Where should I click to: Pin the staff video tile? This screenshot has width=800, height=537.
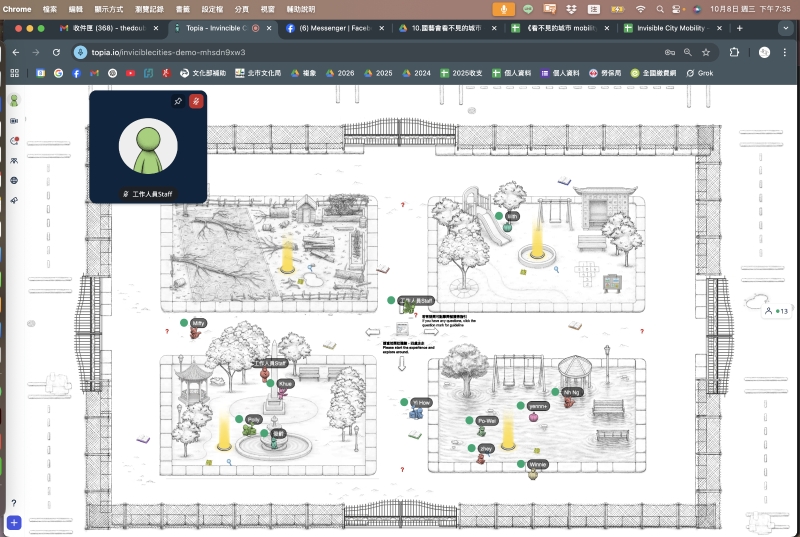click(178, 101)
